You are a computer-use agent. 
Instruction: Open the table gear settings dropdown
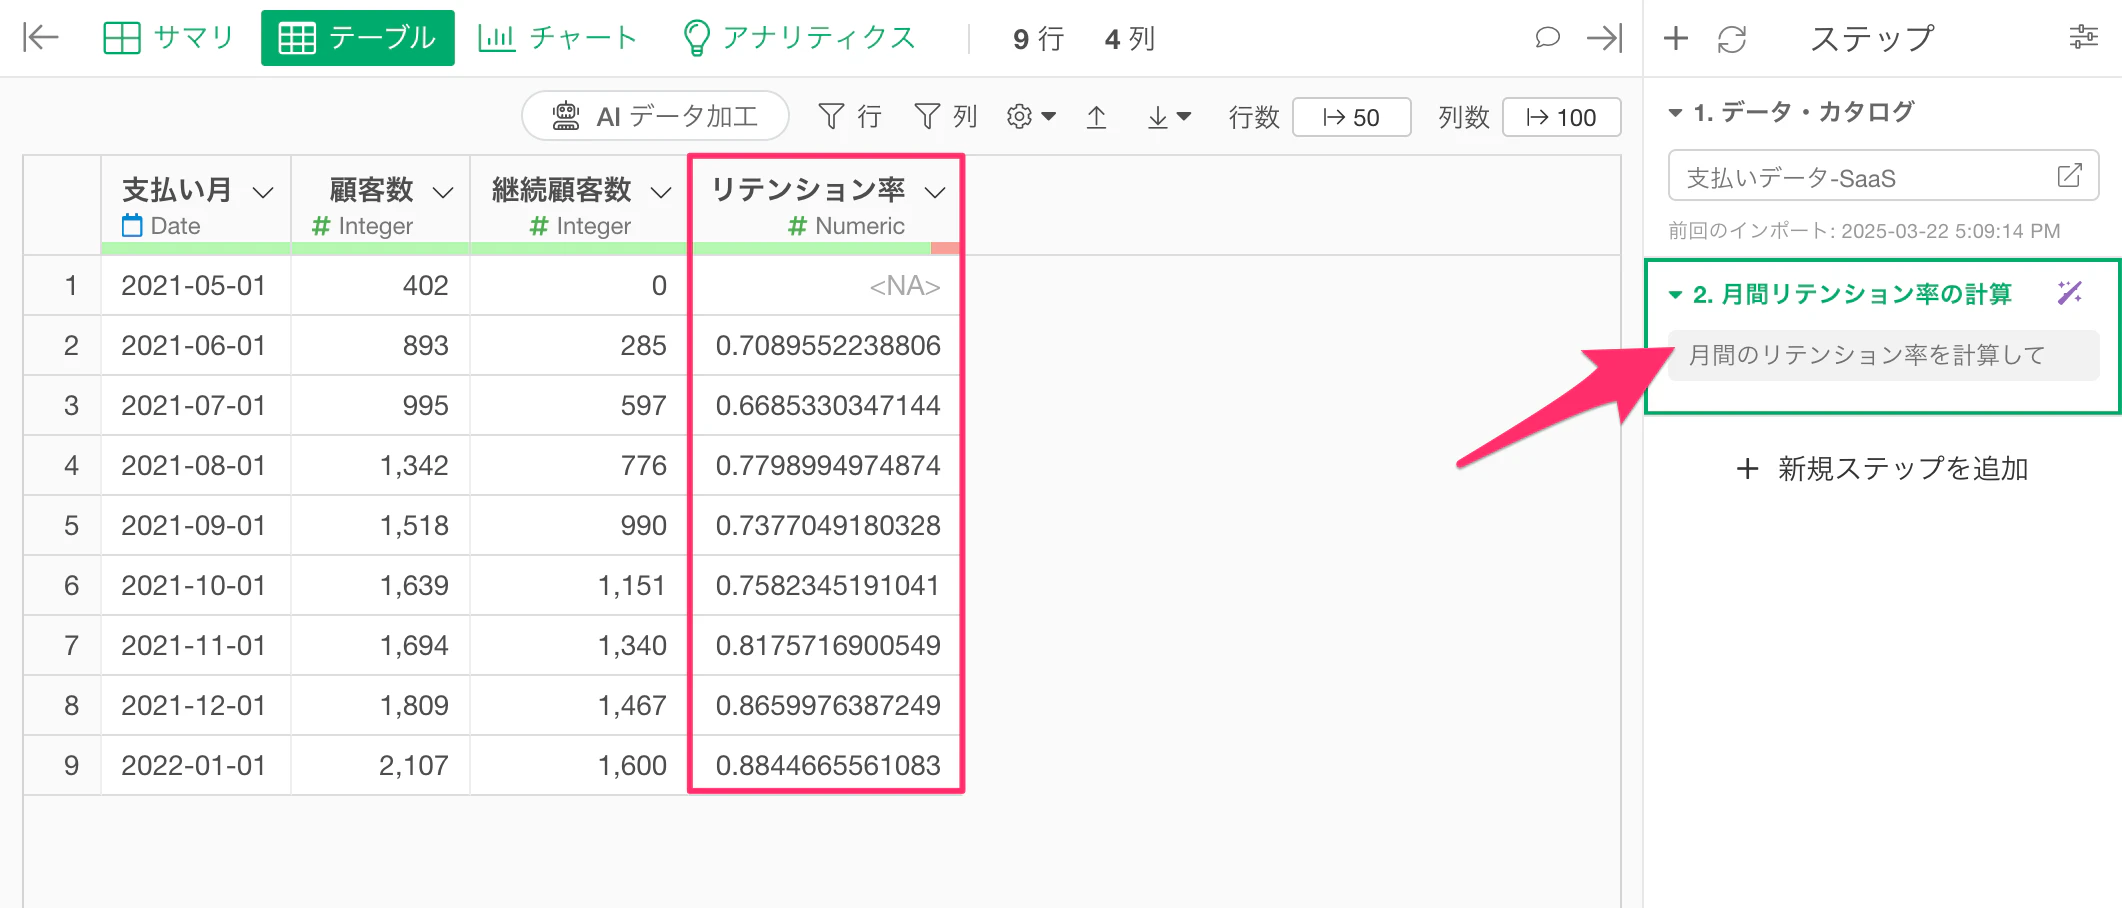pyautogui.click(x=1031, y=117)
